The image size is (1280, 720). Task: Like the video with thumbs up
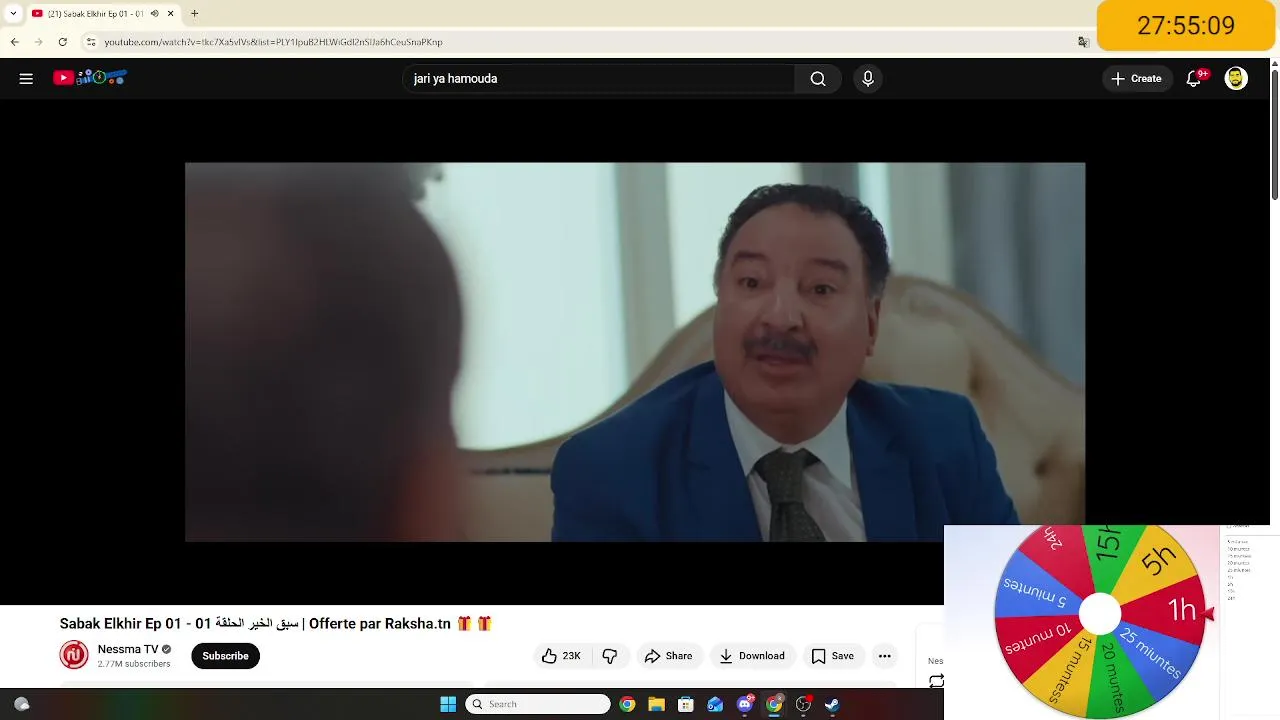561,656
